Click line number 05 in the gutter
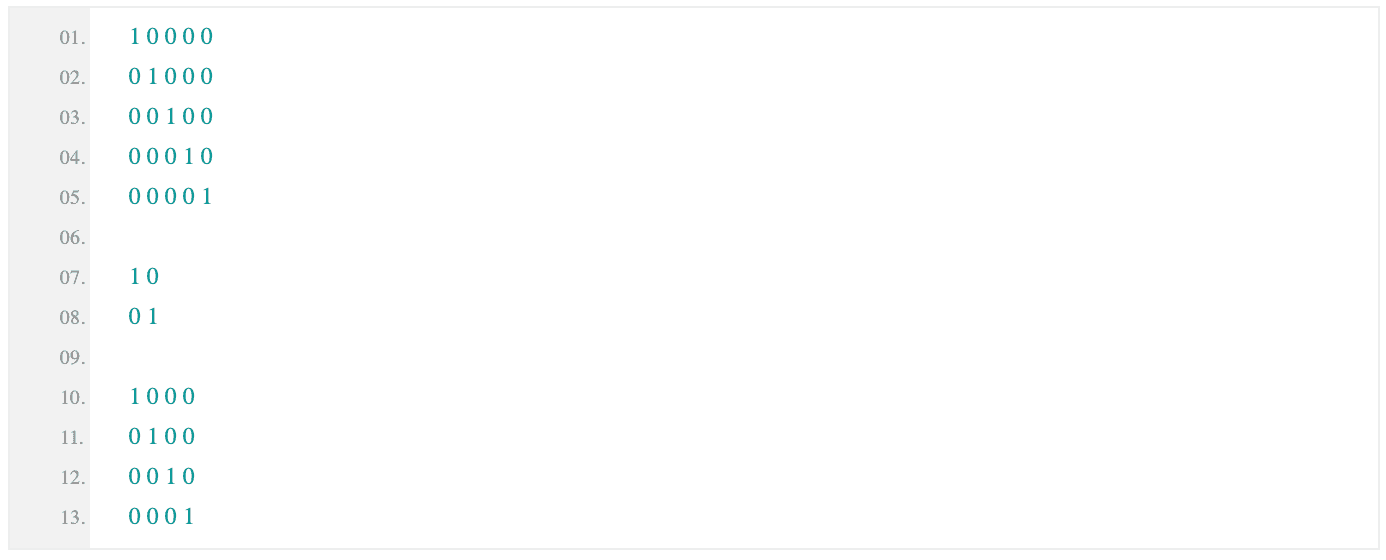 72,198
